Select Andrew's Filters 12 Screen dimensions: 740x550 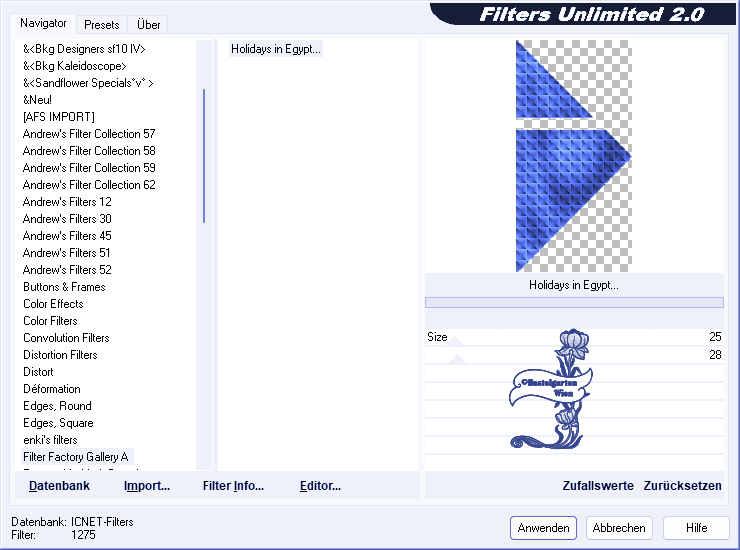pyautogui.click(x=67, y=202)
